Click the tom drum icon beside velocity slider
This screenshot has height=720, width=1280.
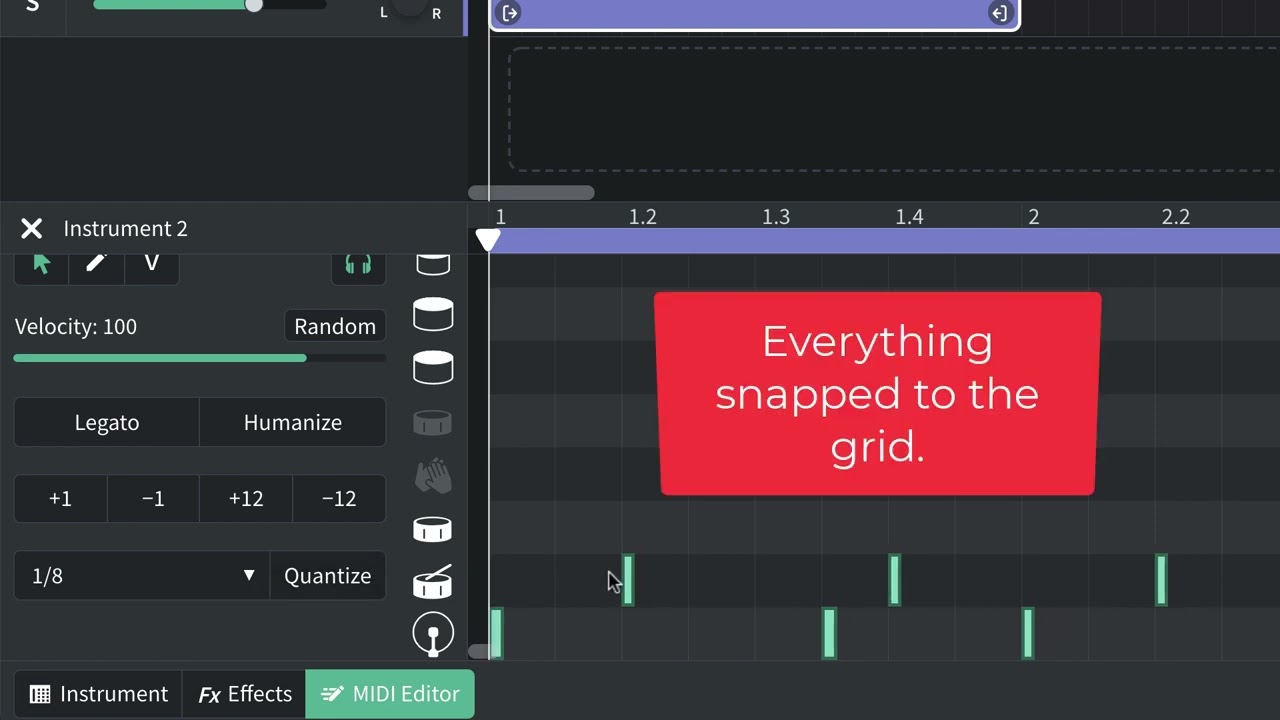click(433, 367)
